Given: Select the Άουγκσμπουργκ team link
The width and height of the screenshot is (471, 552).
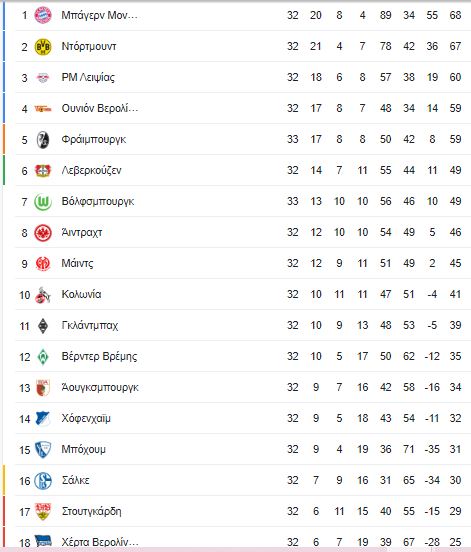Looking at the screenshot, I should (x=100, y=387).
